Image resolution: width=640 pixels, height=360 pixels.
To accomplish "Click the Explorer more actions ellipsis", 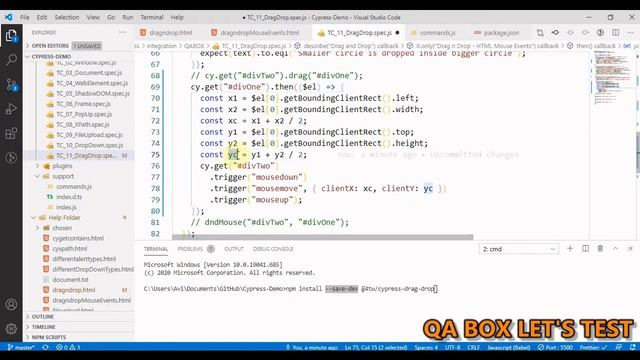I will click(122, 33).
